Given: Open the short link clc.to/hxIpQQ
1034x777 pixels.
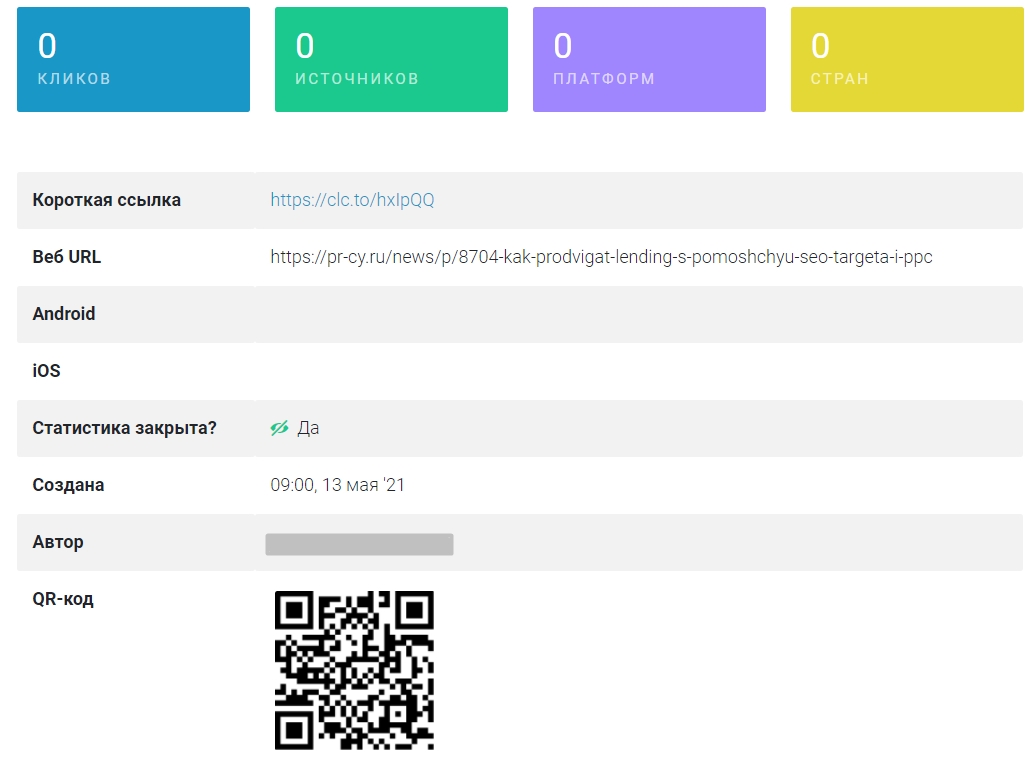Looking at the screenshot, I should click(x=352, y=200).
